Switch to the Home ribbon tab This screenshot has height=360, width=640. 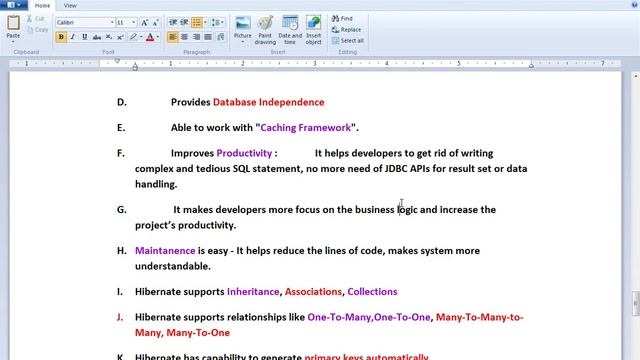(x=42, y=6)
